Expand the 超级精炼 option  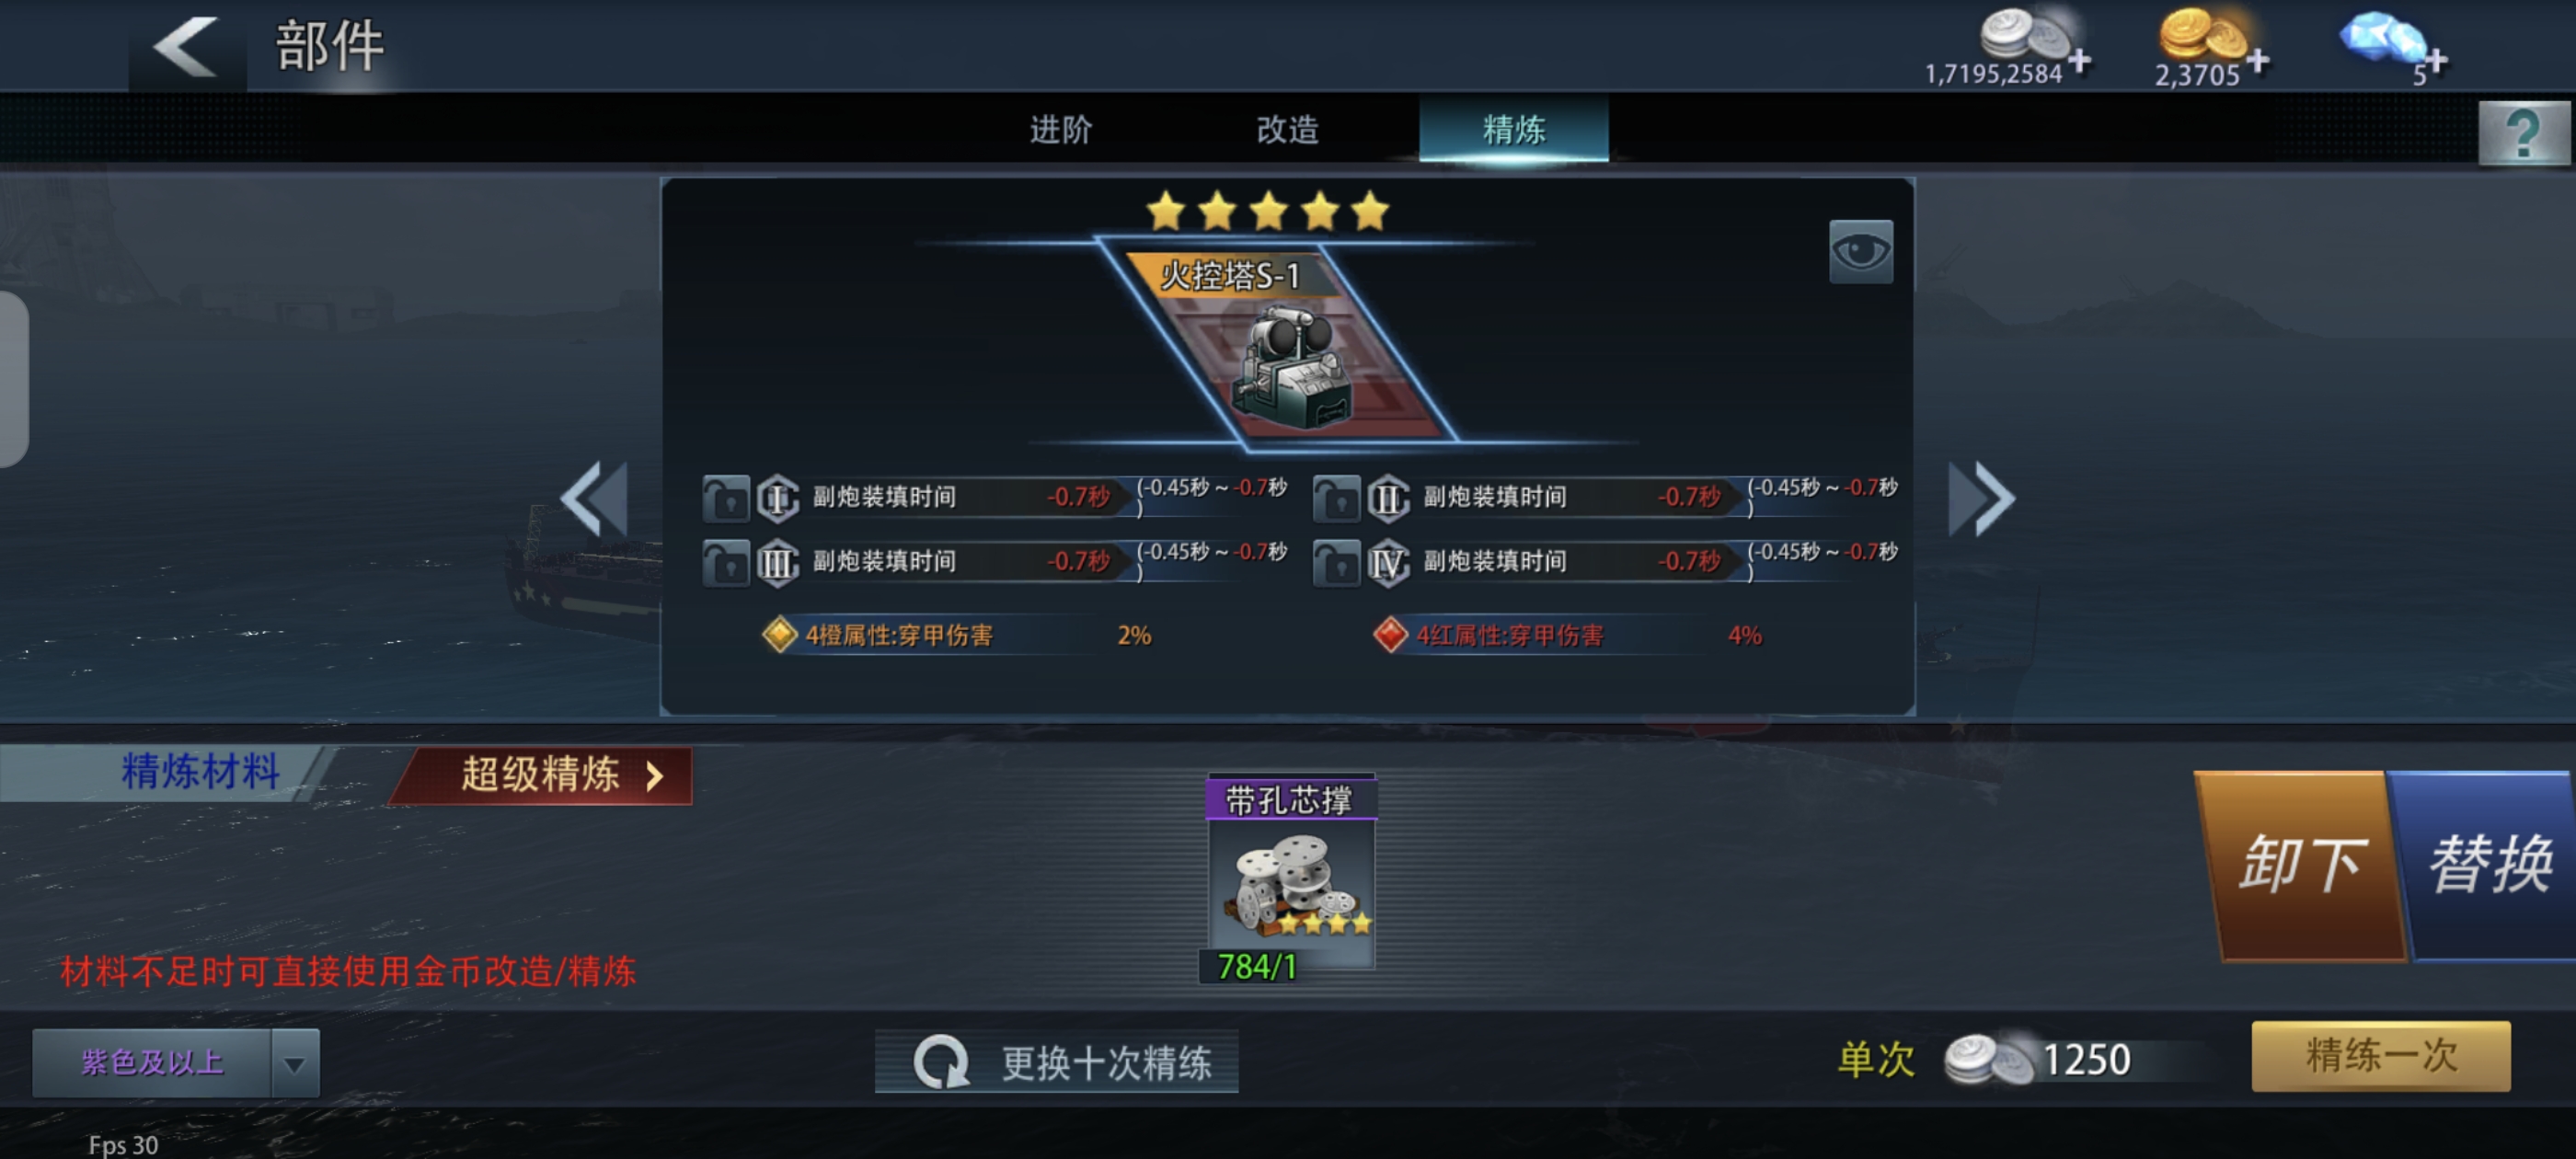(541, 775)
